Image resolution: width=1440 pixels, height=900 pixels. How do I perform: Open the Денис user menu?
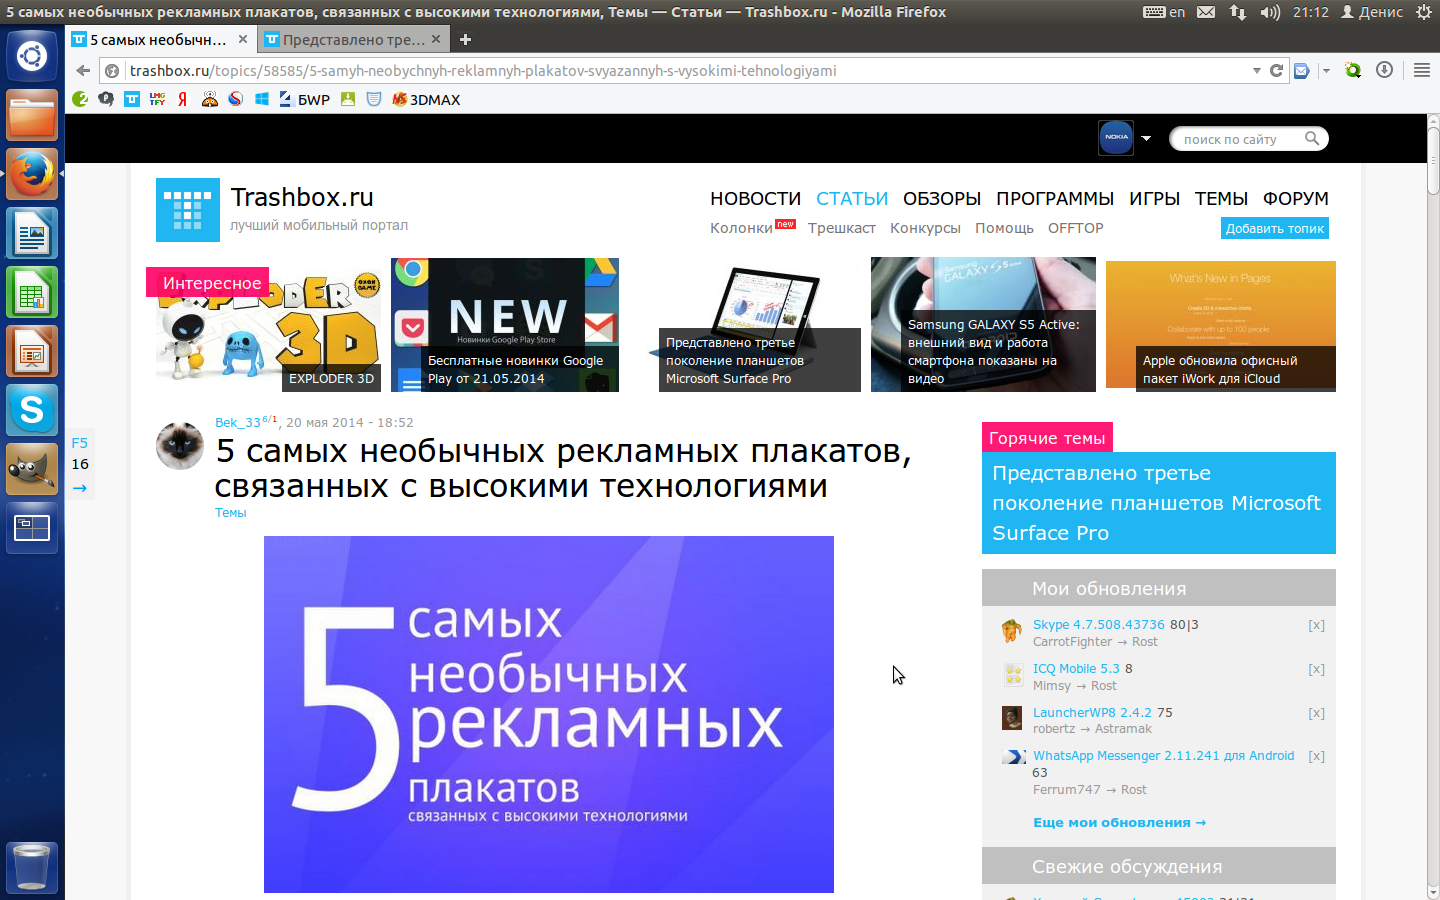(x=1372, y=12)
